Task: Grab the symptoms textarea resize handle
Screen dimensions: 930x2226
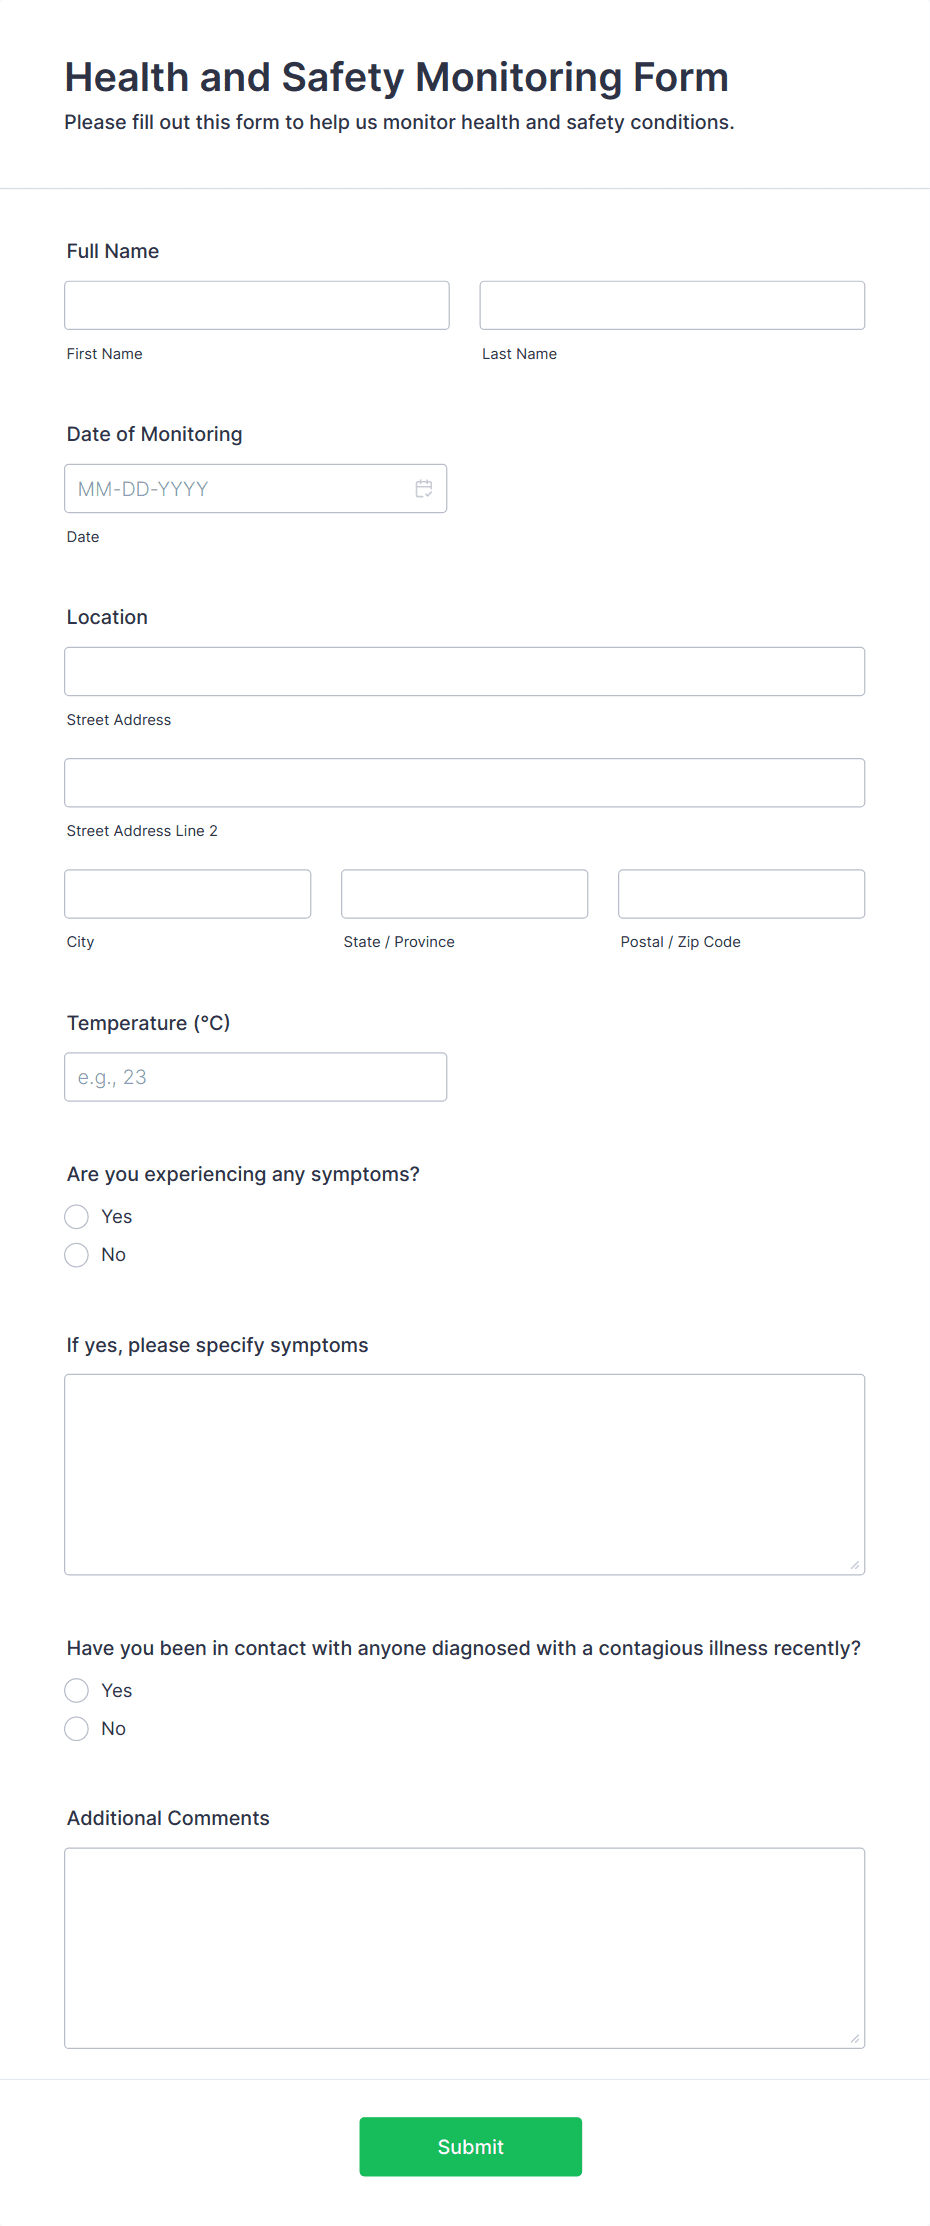Action: point(855,1565)
